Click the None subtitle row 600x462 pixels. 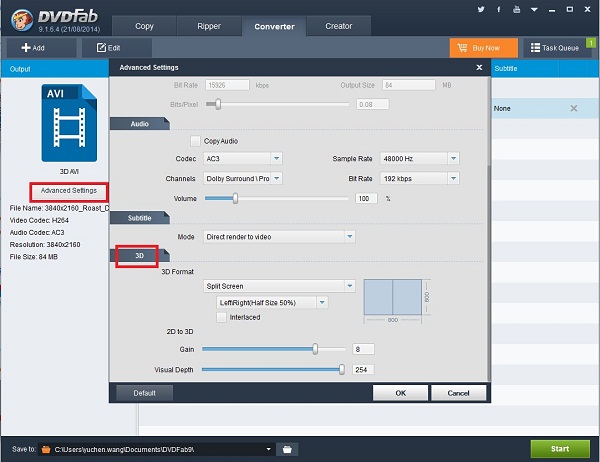pos(545,108)
